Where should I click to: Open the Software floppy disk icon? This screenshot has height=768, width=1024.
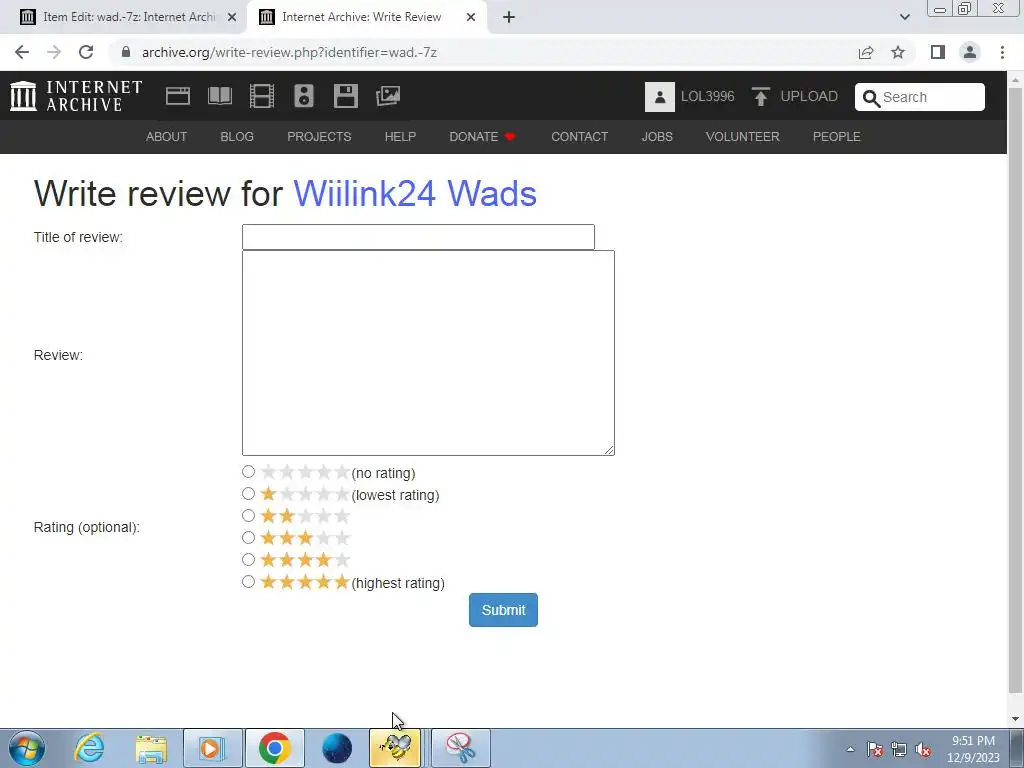[345, 96]
